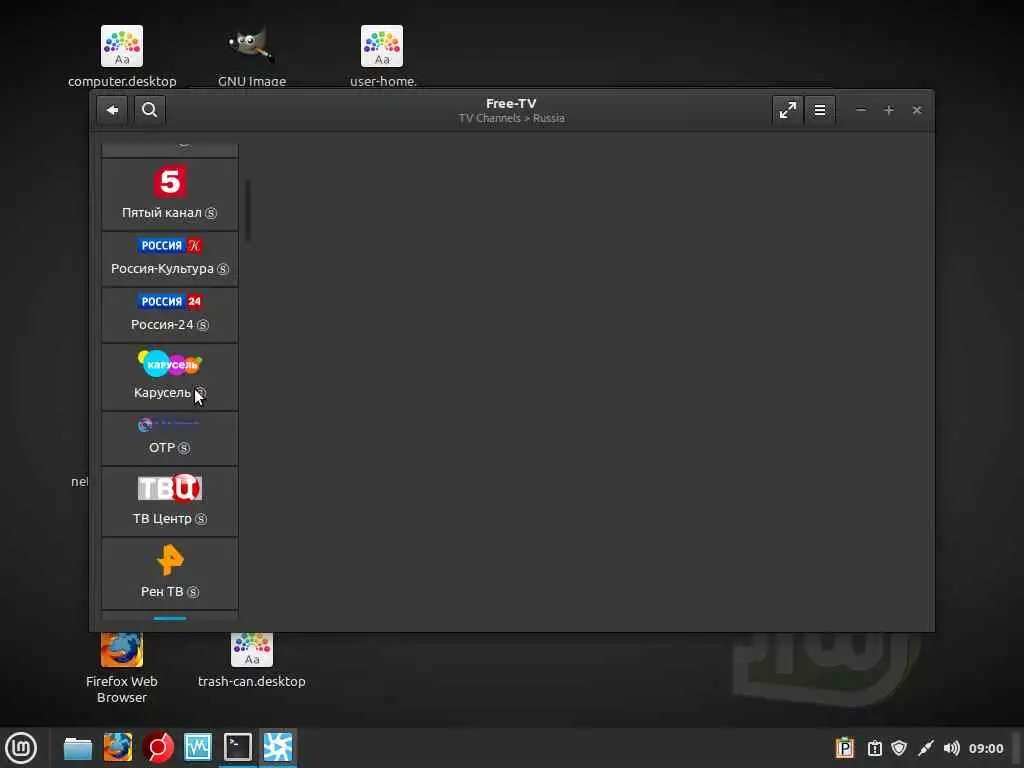Open the search in Free-TV

pos(150,110)
